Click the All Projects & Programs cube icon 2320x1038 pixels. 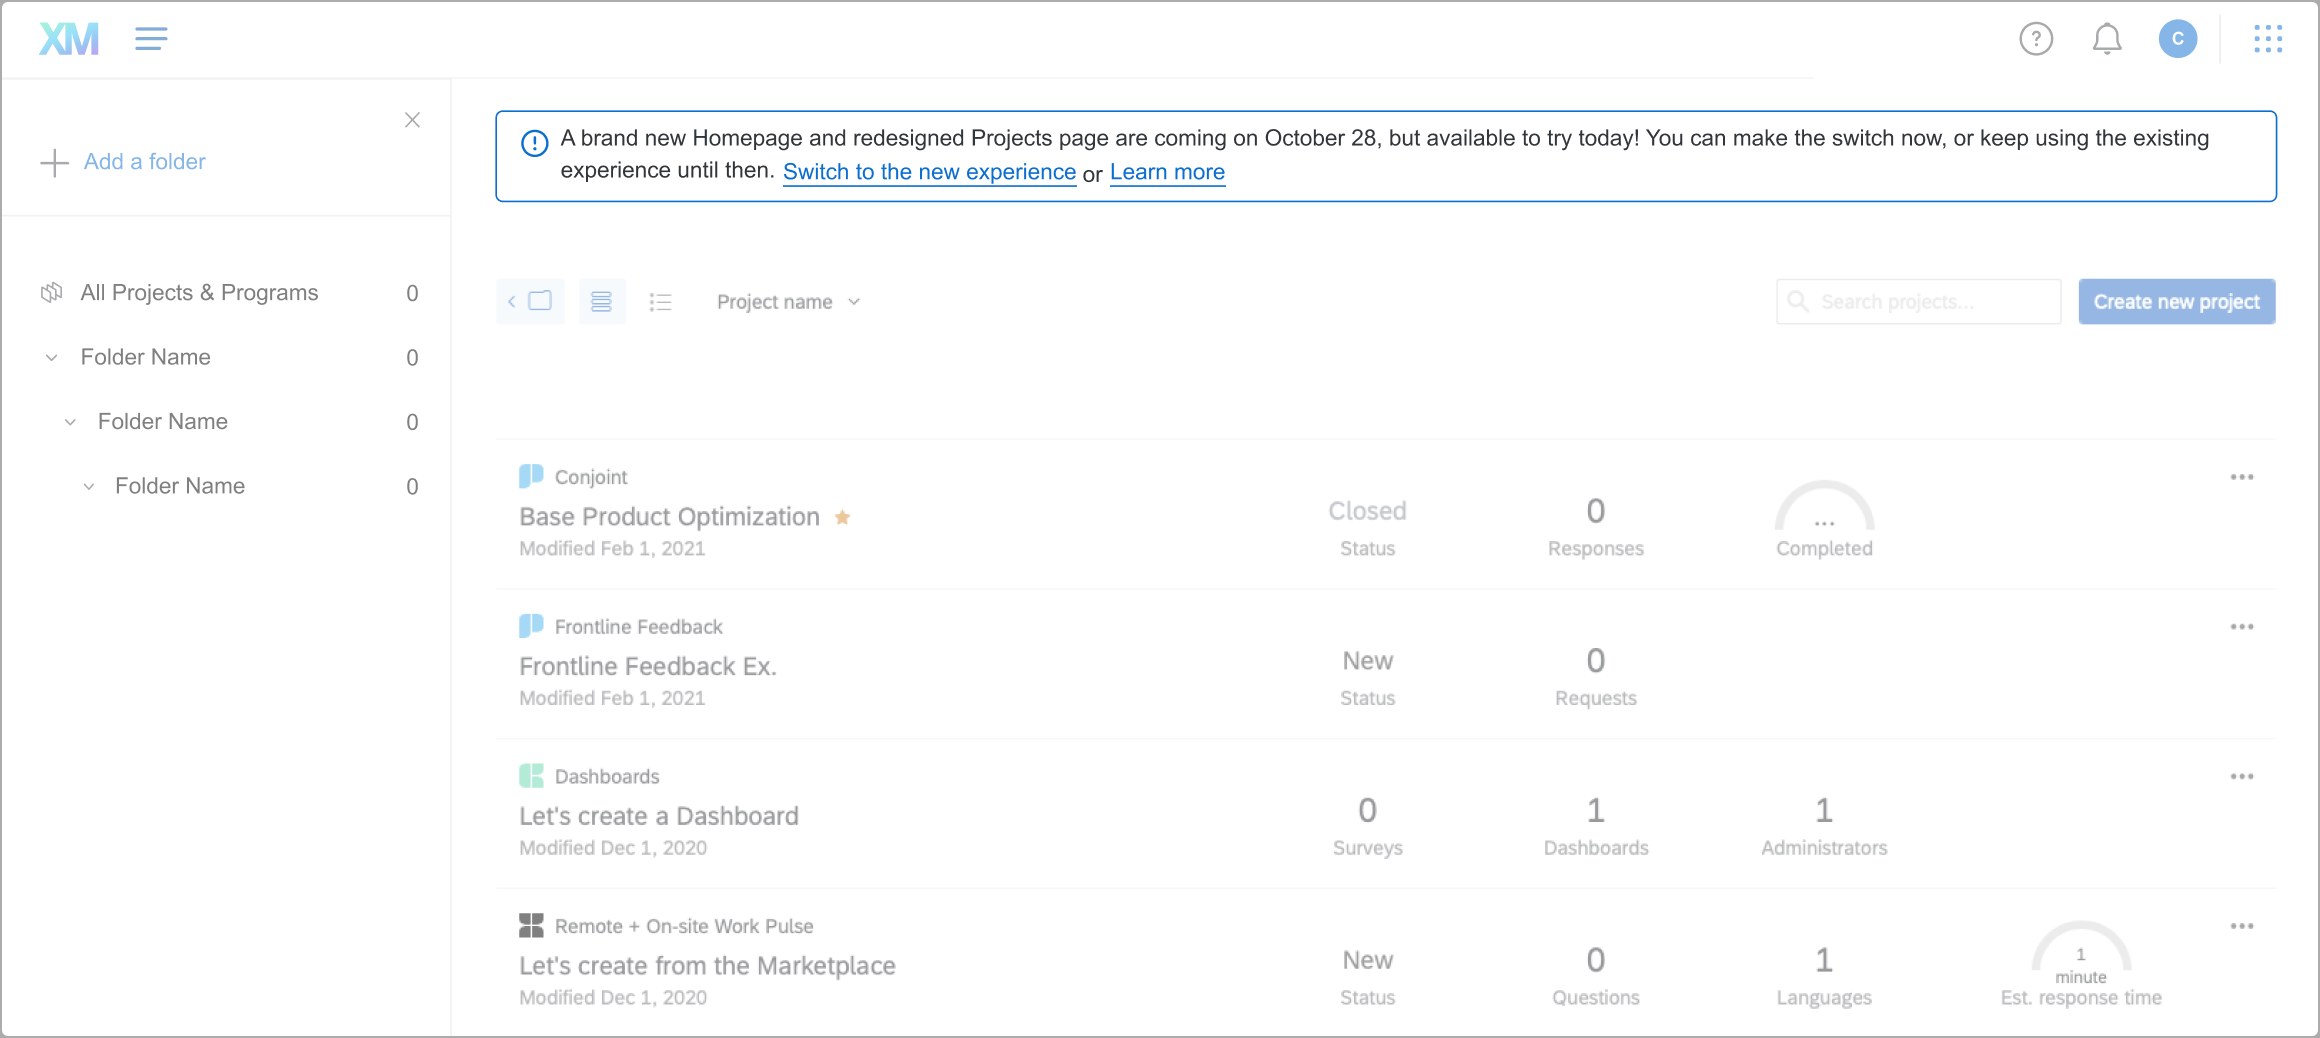point(51,293)
